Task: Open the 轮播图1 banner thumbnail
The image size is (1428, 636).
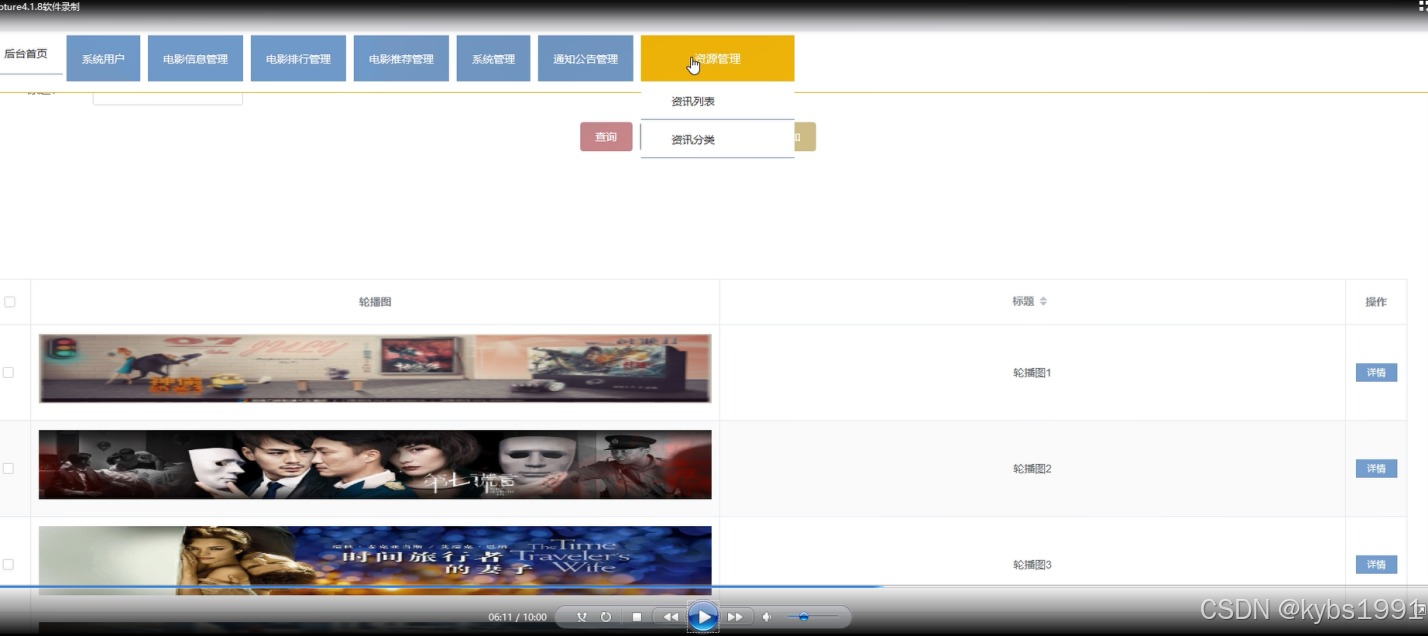Action: 375,368
